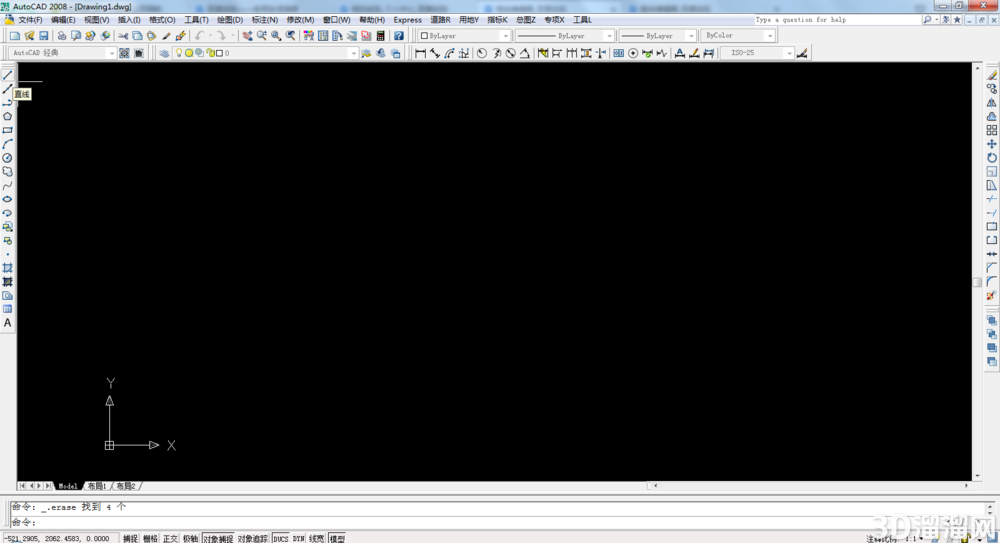The height and width of the screenshot is (543, 1000).
Task: Click the Center Mark dimension icon
Action: pos(633,53)
